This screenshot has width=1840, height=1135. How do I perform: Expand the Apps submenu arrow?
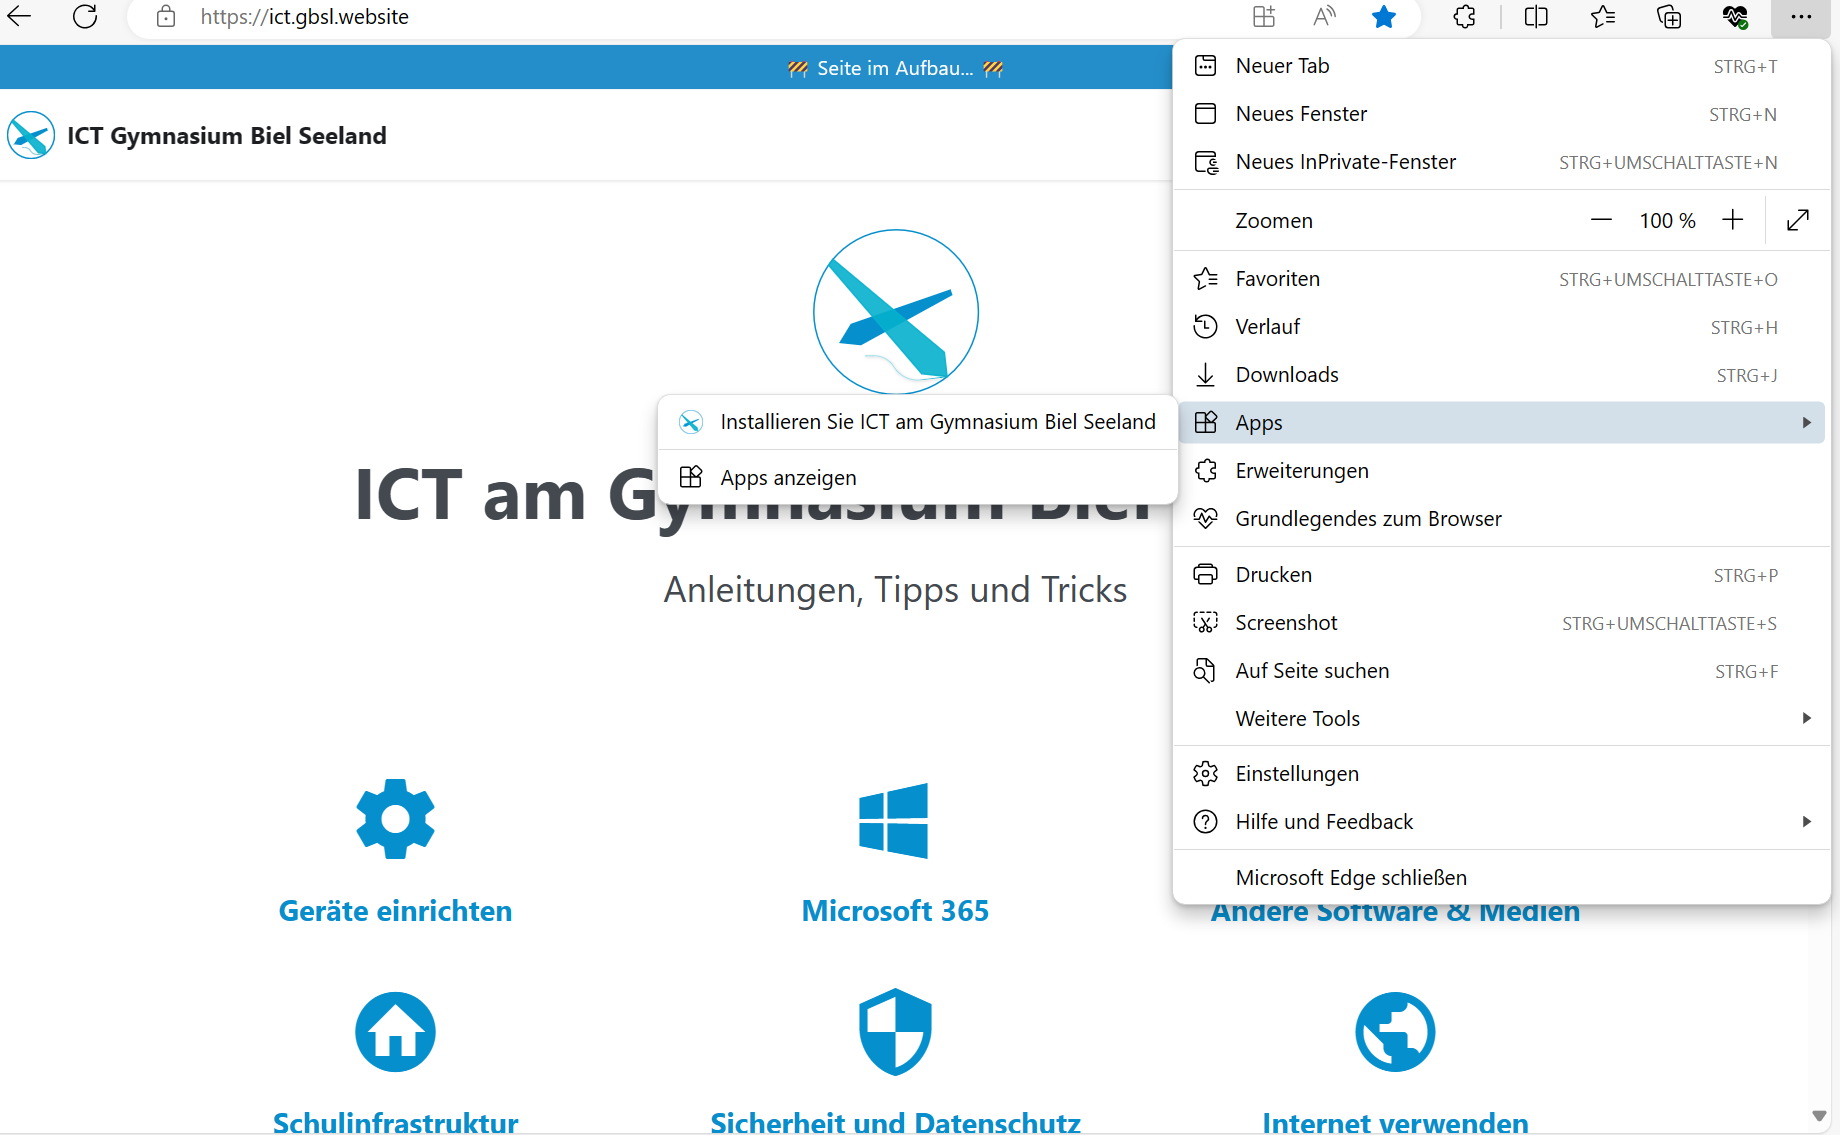point(1806,423)
